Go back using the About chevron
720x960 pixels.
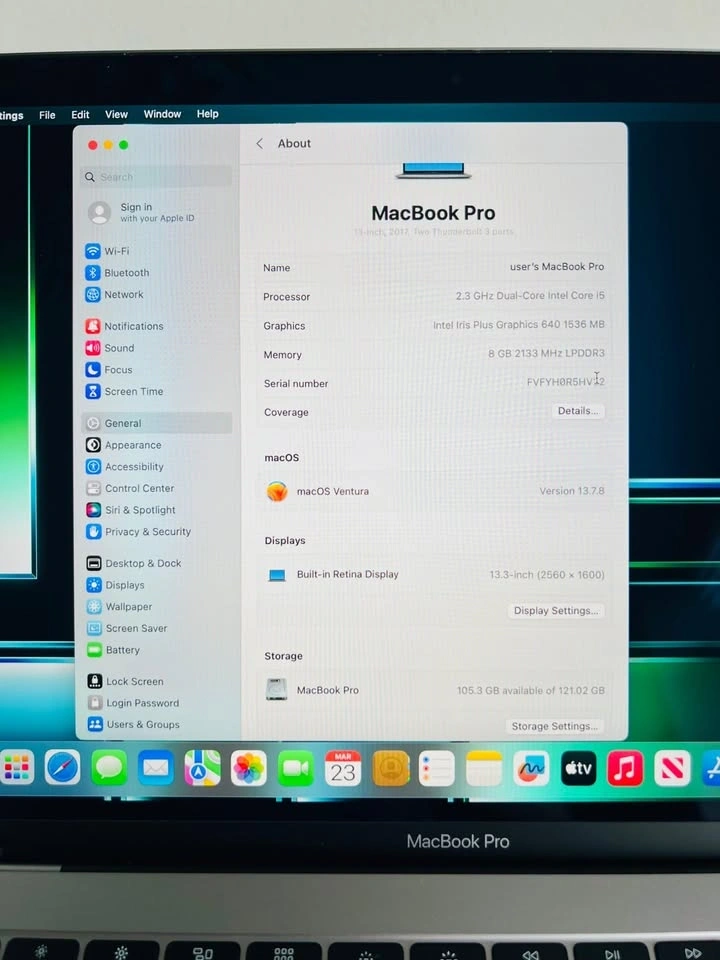click(x=260, y=144)
